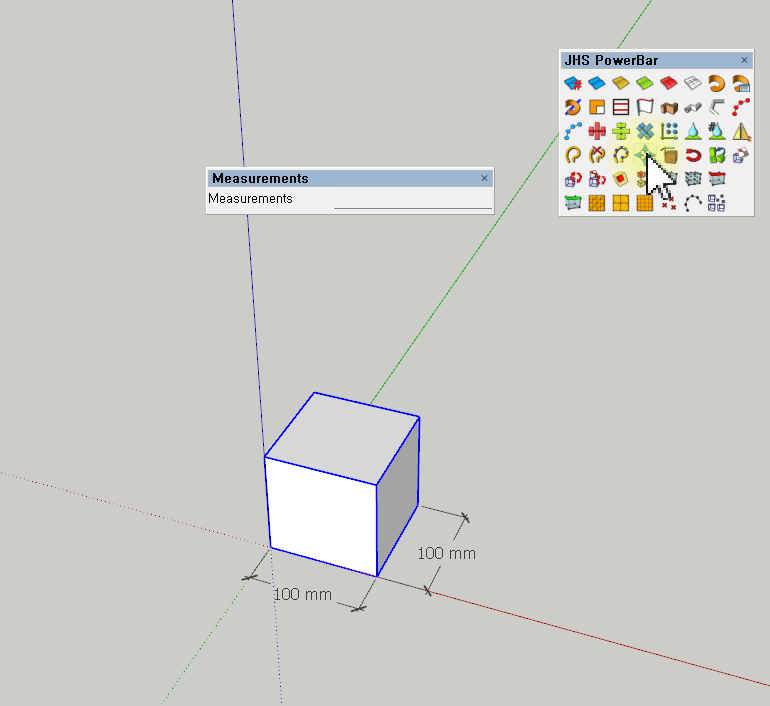
Task: Click the red curved arrow icon
Action: (x=693, y=155)
